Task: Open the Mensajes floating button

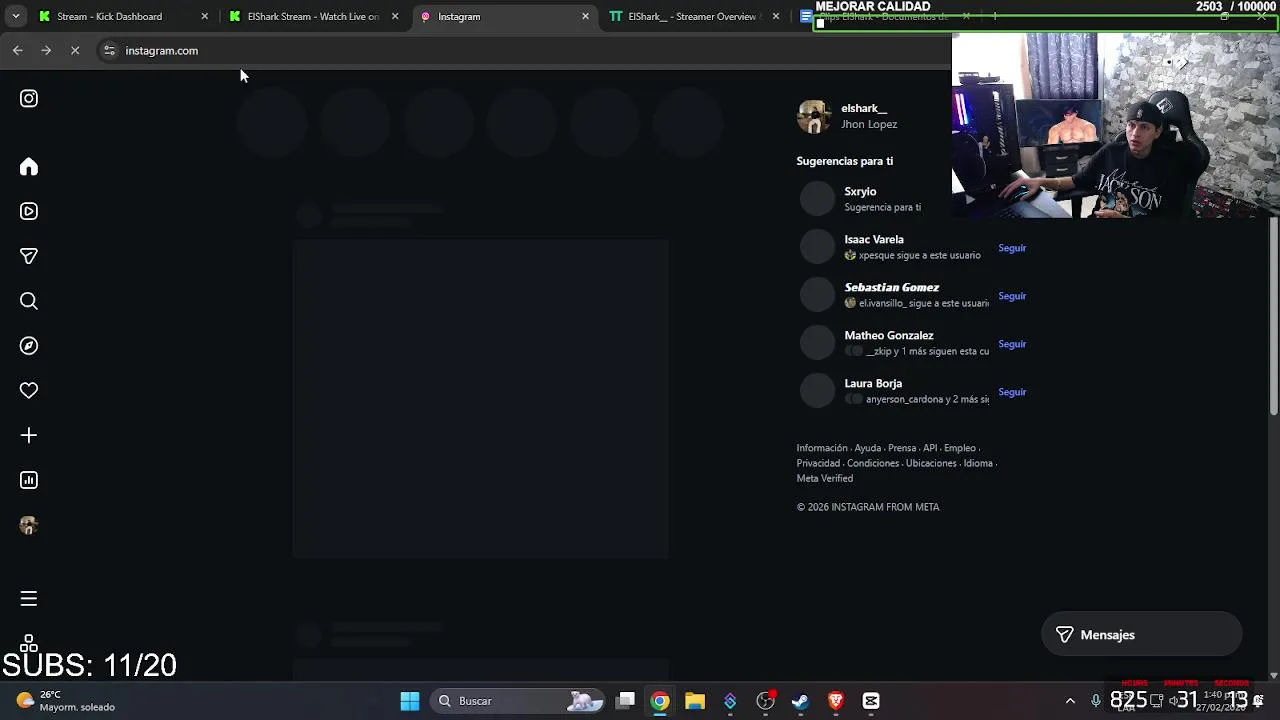Action: pyautogui.click(x=1141, y=635)
